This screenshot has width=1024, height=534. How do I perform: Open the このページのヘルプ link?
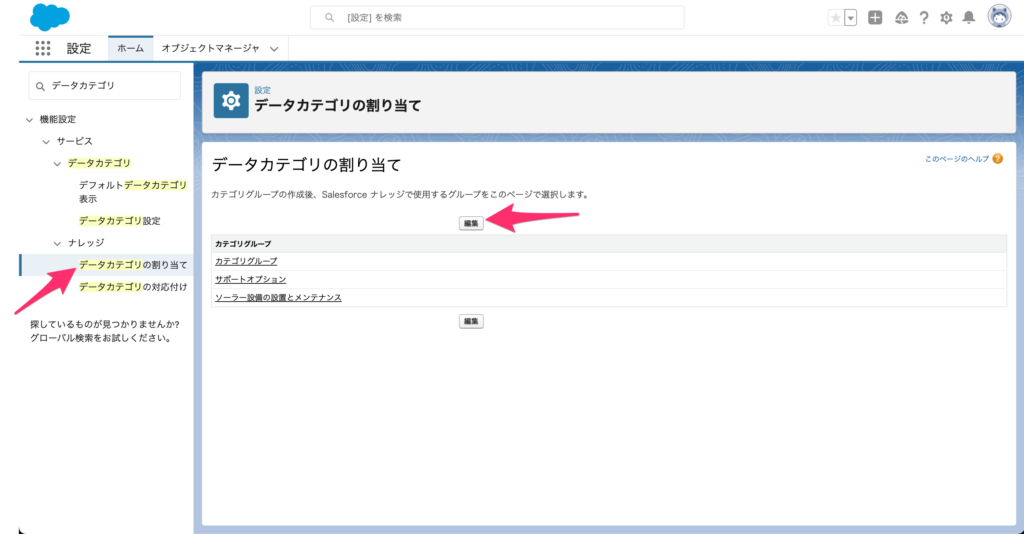[956, 159]
